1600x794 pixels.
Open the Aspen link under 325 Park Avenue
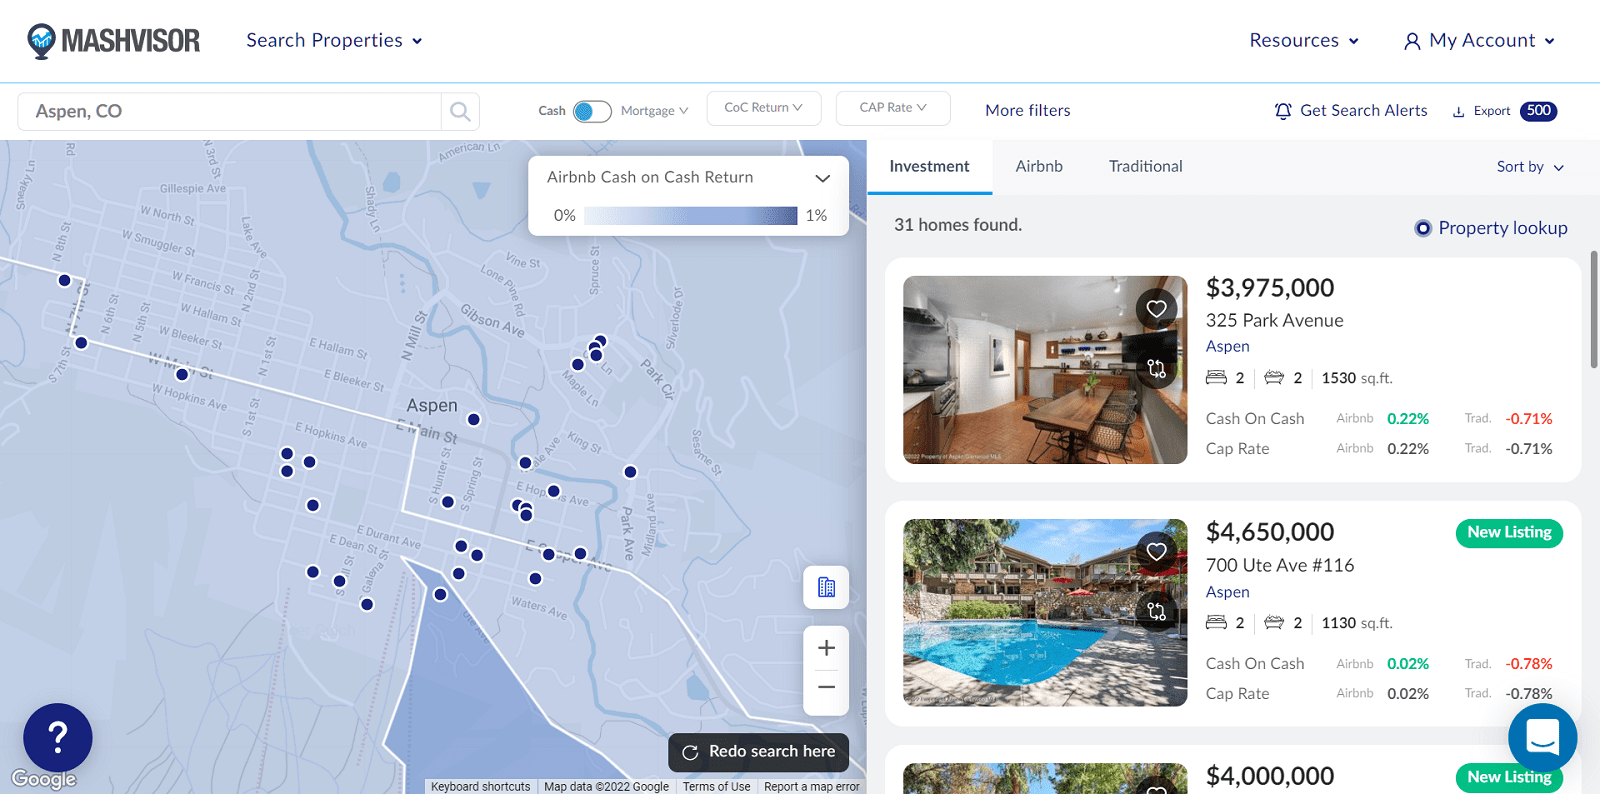click(1227, 346)
